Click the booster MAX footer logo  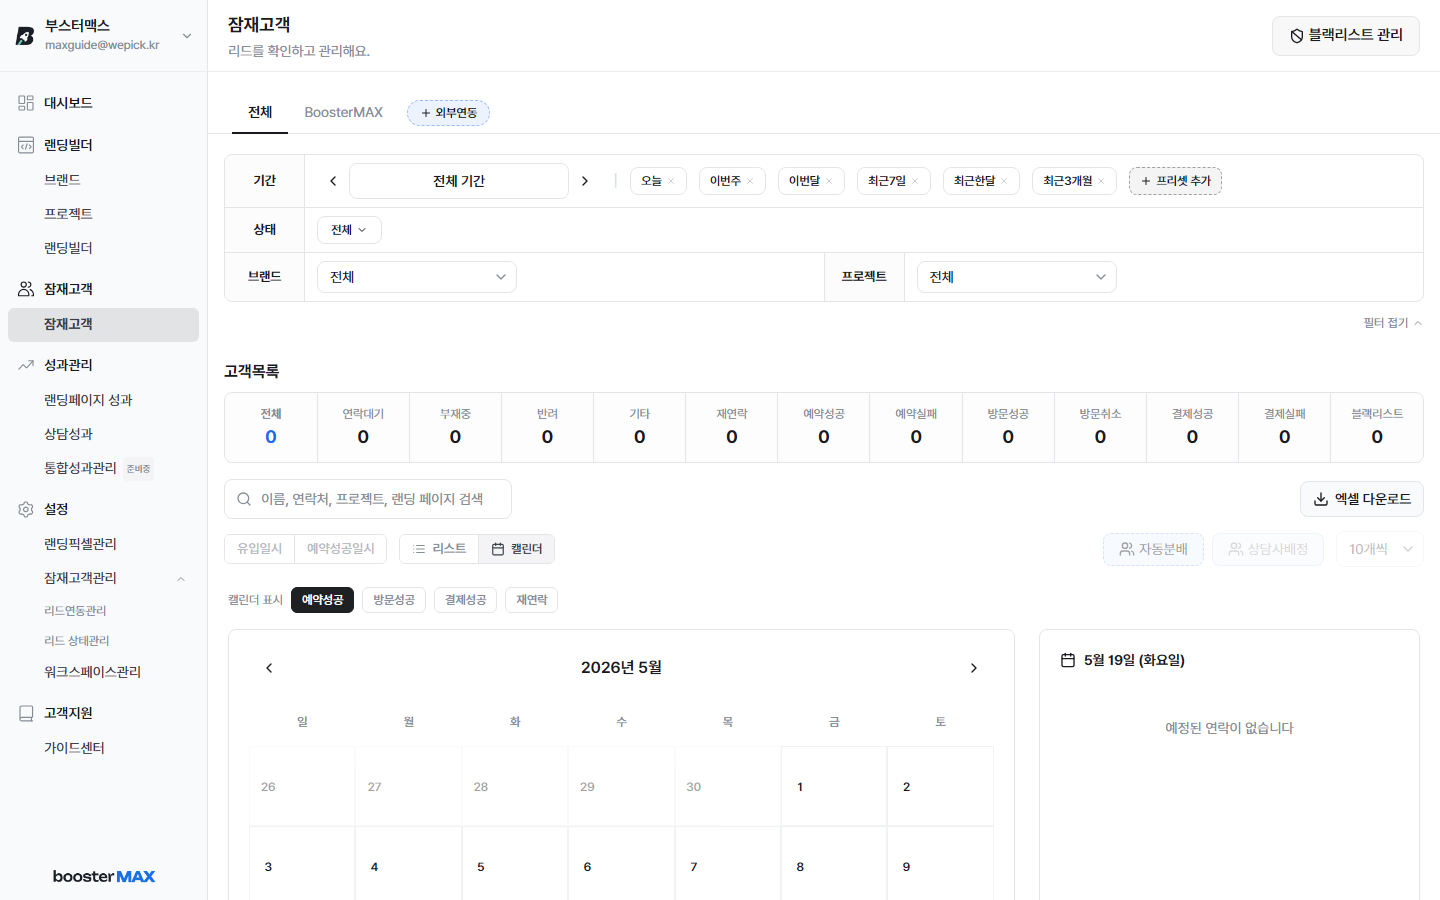[x=104, y=876]
